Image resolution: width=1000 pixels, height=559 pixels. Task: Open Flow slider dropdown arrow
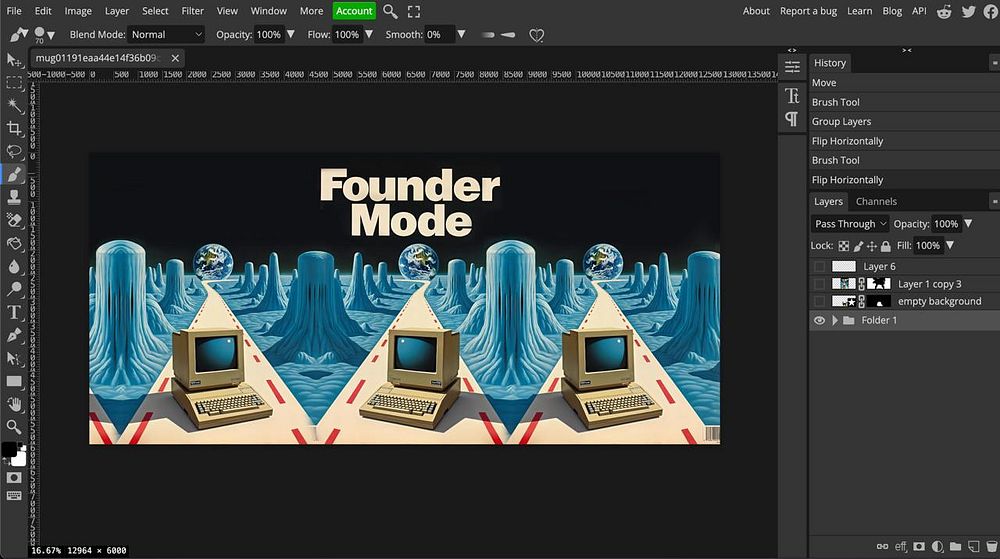click(369, 34)
